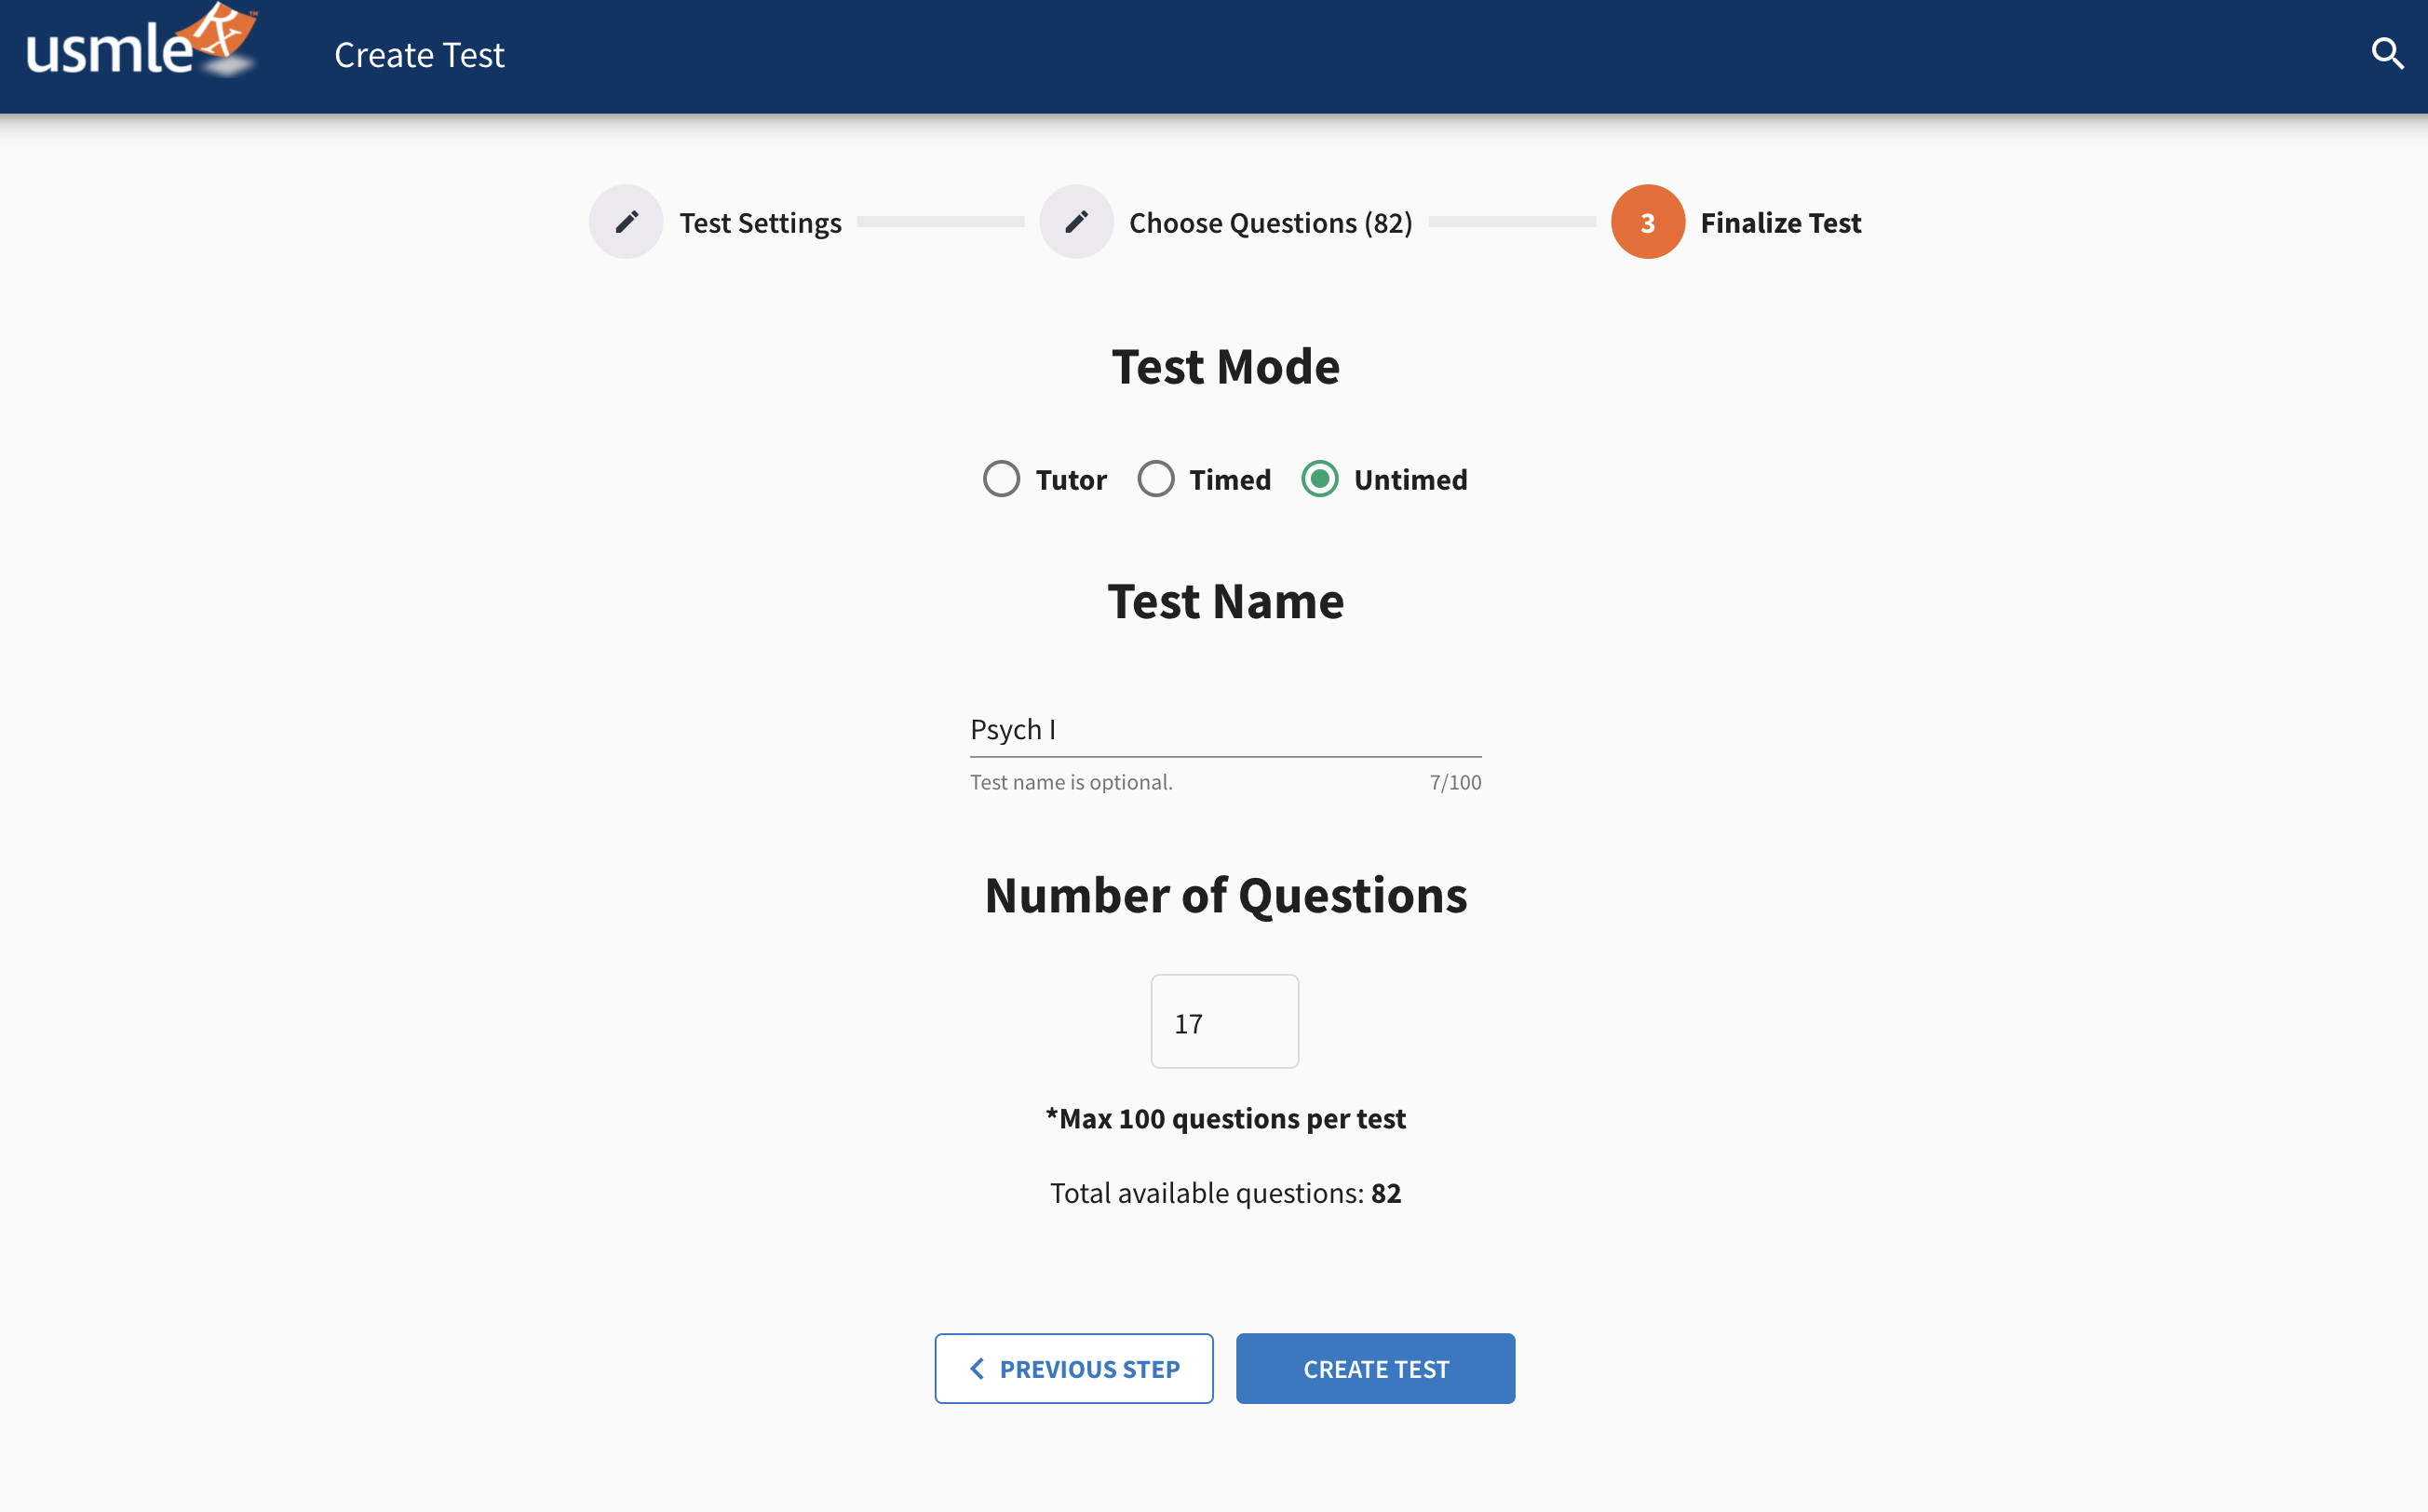Select the Timed radio button
Screen dimensions: 2428x1512
point(1156,479)
